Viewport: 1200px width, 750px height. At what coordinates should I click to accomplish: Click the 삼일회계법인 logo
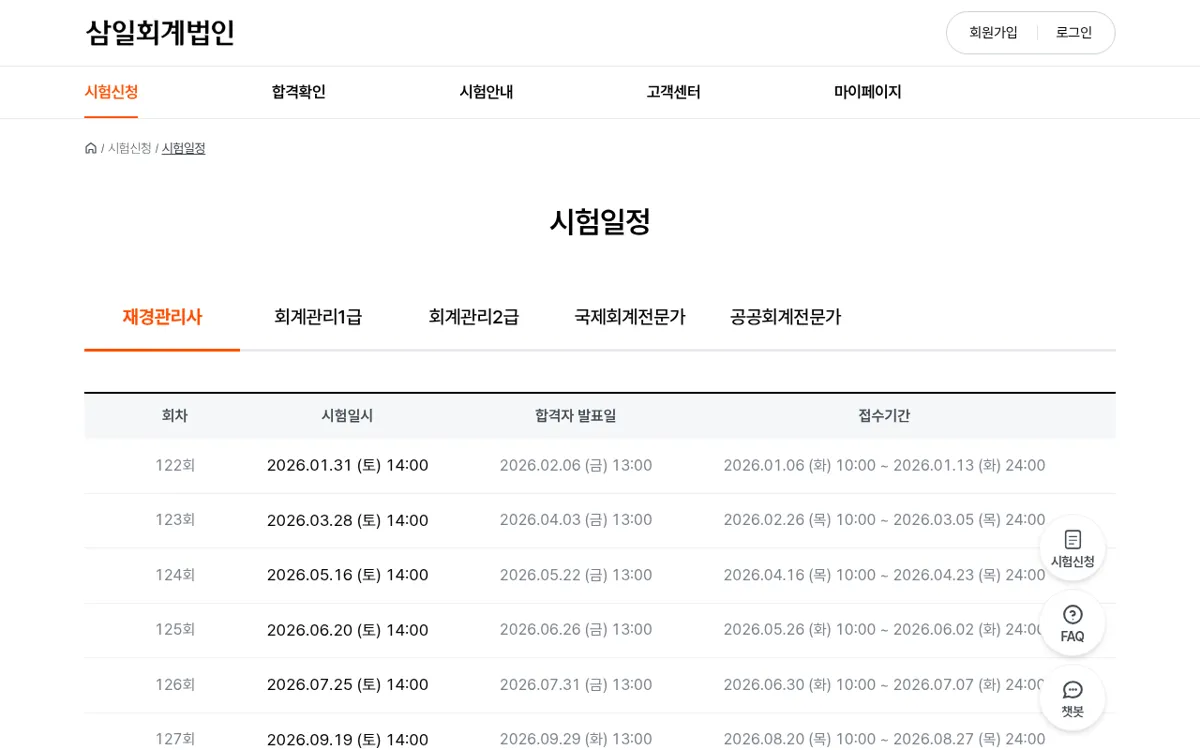(x=160, y=33)
